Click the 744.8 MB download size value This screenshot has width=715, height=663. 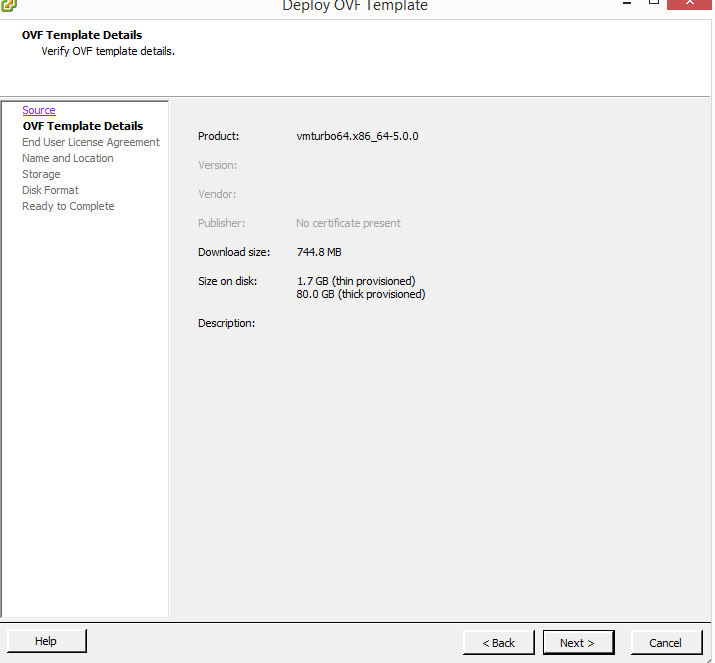pos(319,252)
